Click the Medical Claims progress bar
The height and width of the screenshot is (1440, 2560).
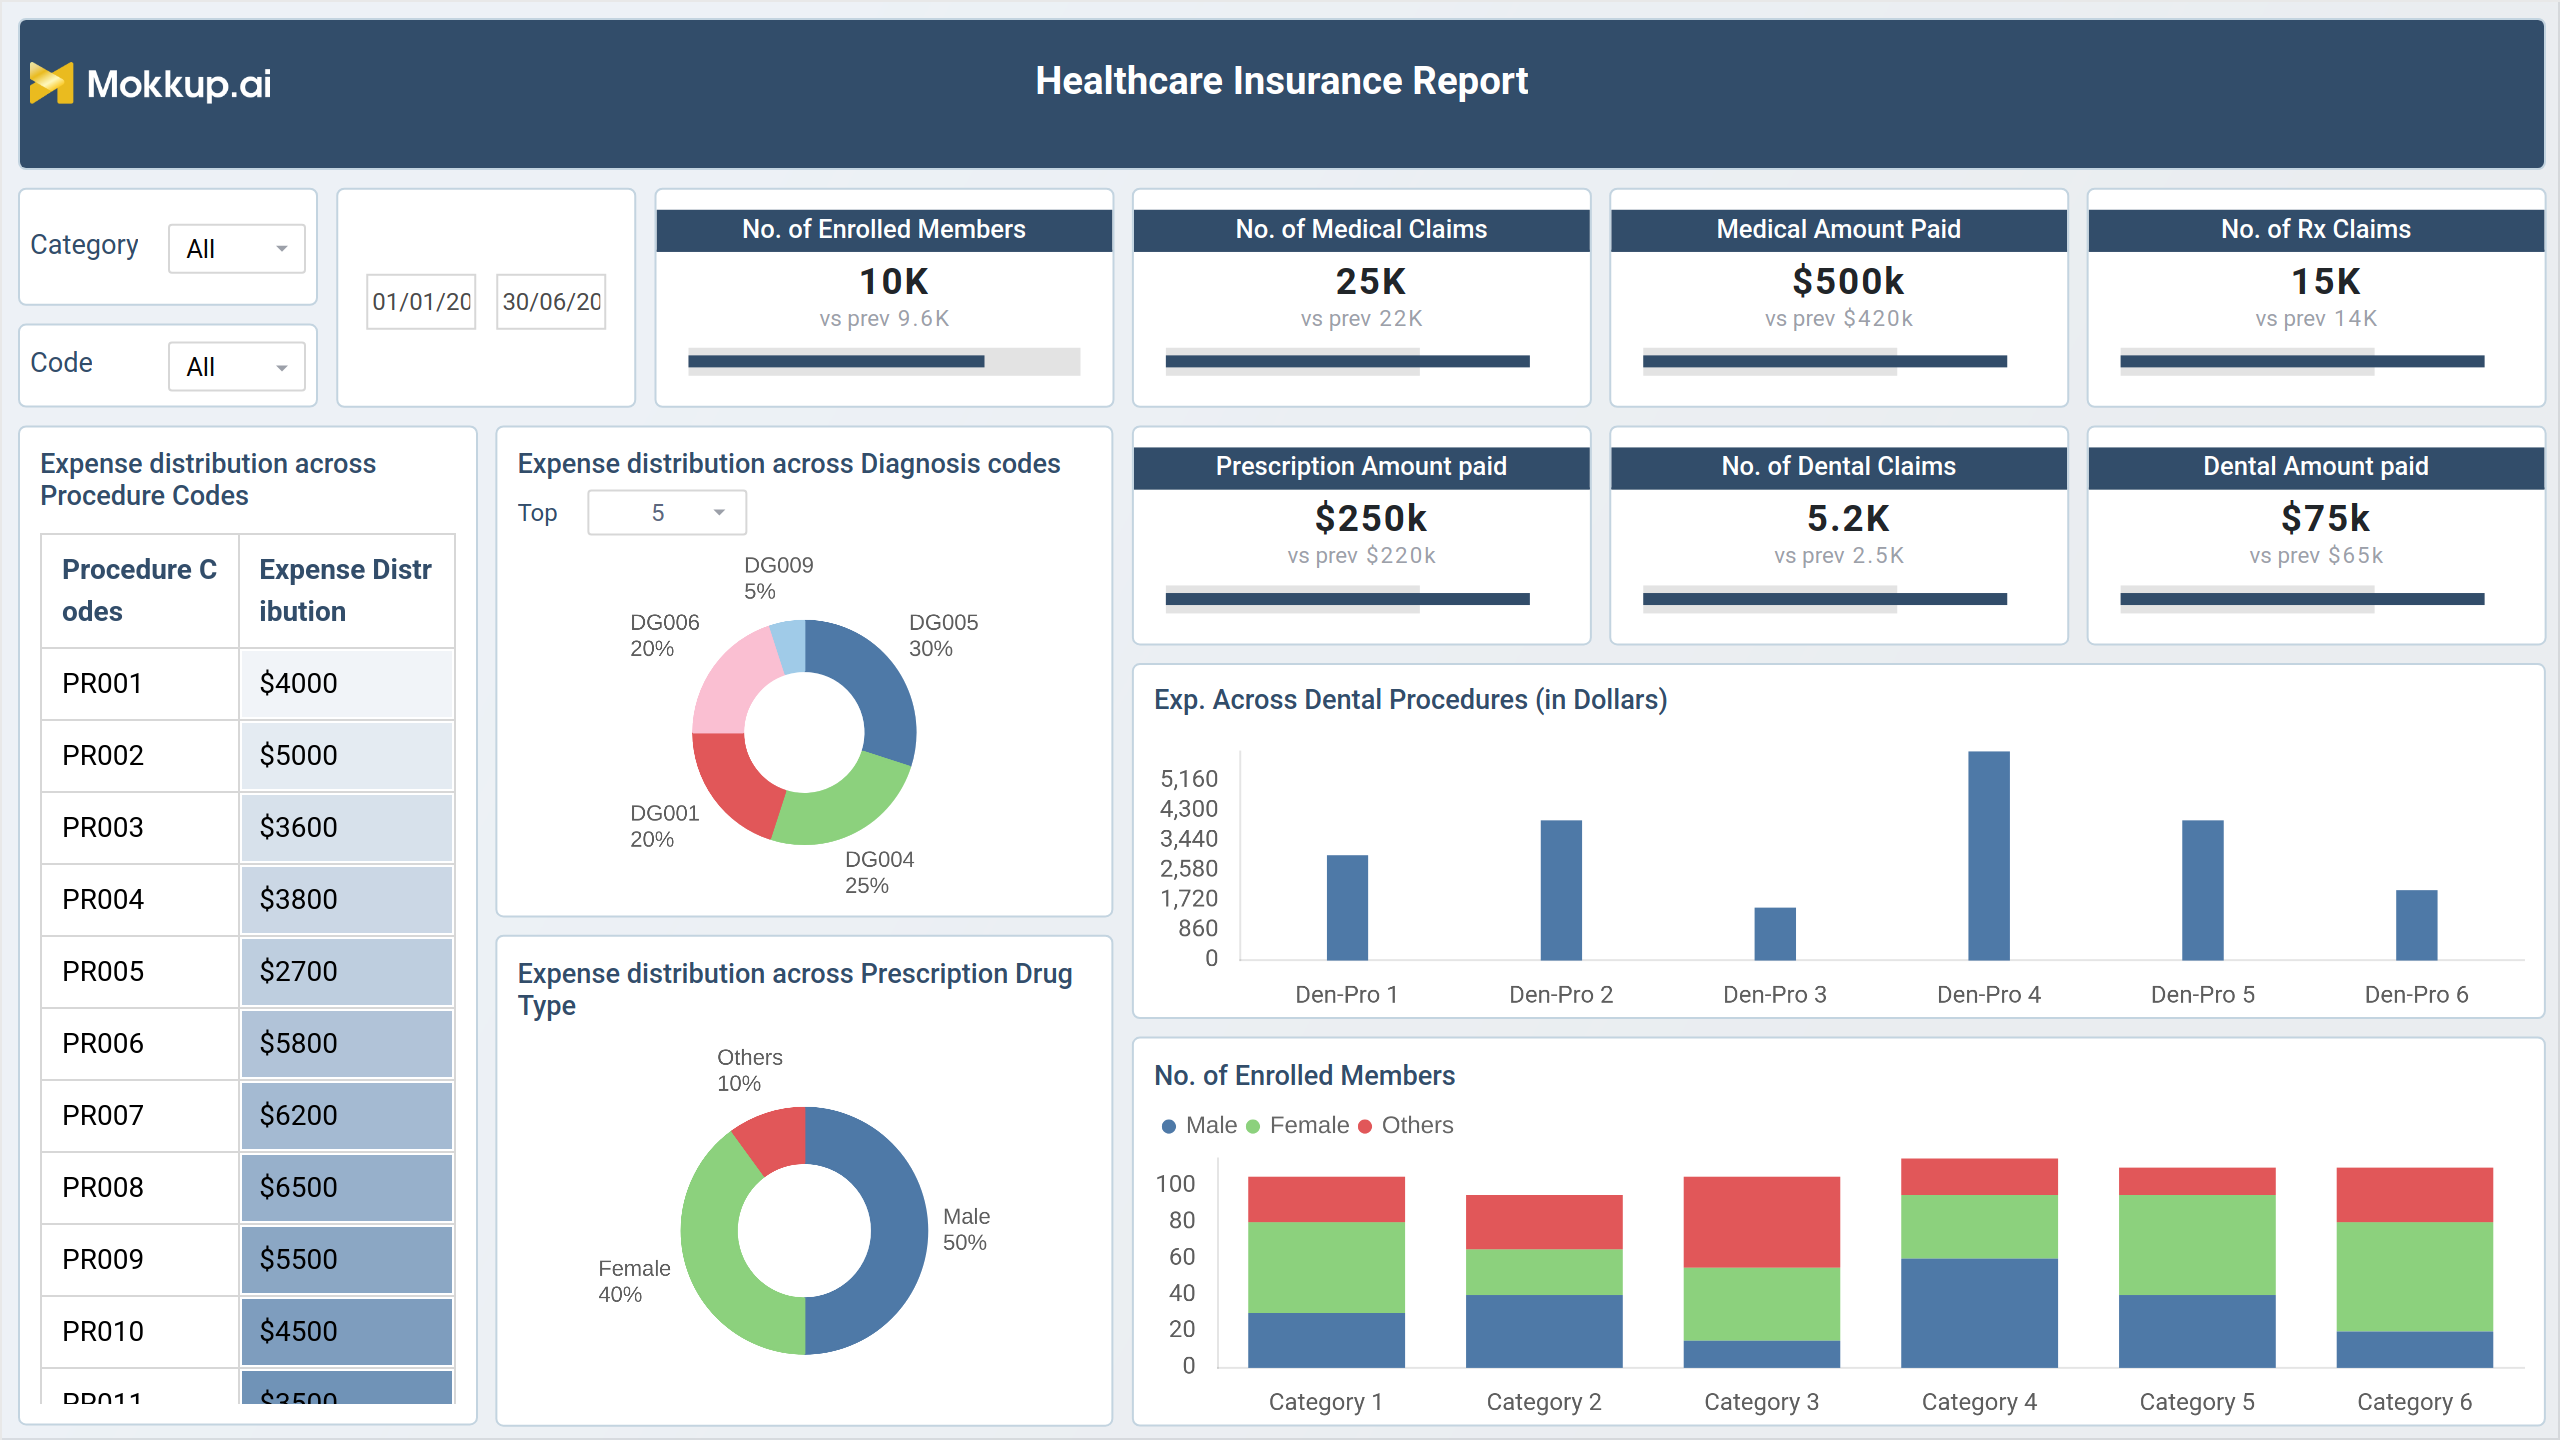[x=1347, y=362]
